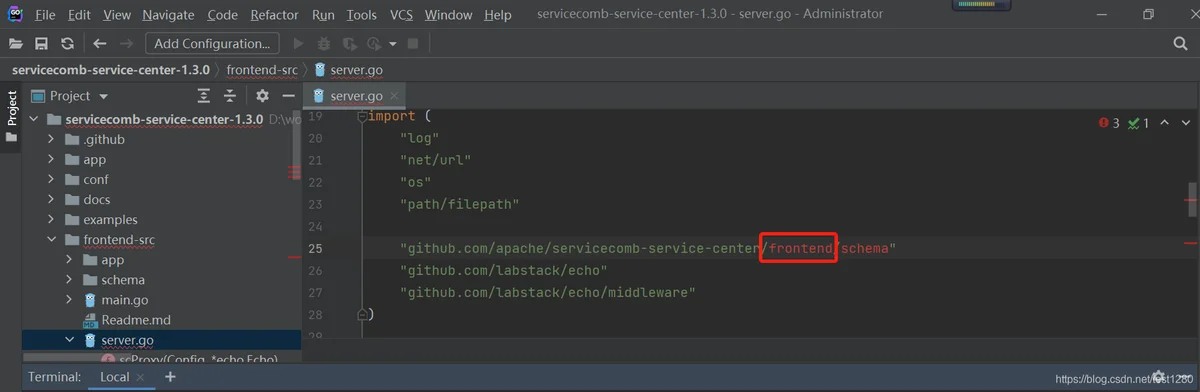This screenshot has height=392, width=1200.
Task: Click the Run play icon
Action: [298, 44]
